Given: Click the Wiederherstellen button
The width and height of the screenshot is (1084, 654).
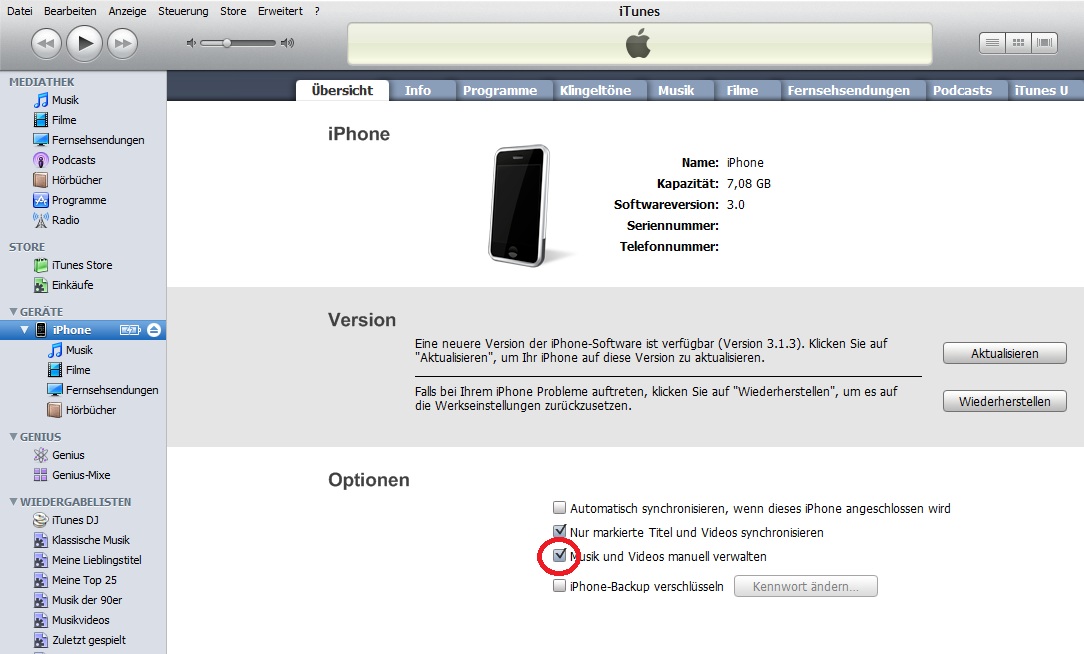Looking at the screenshot, I should [1004, 402].
